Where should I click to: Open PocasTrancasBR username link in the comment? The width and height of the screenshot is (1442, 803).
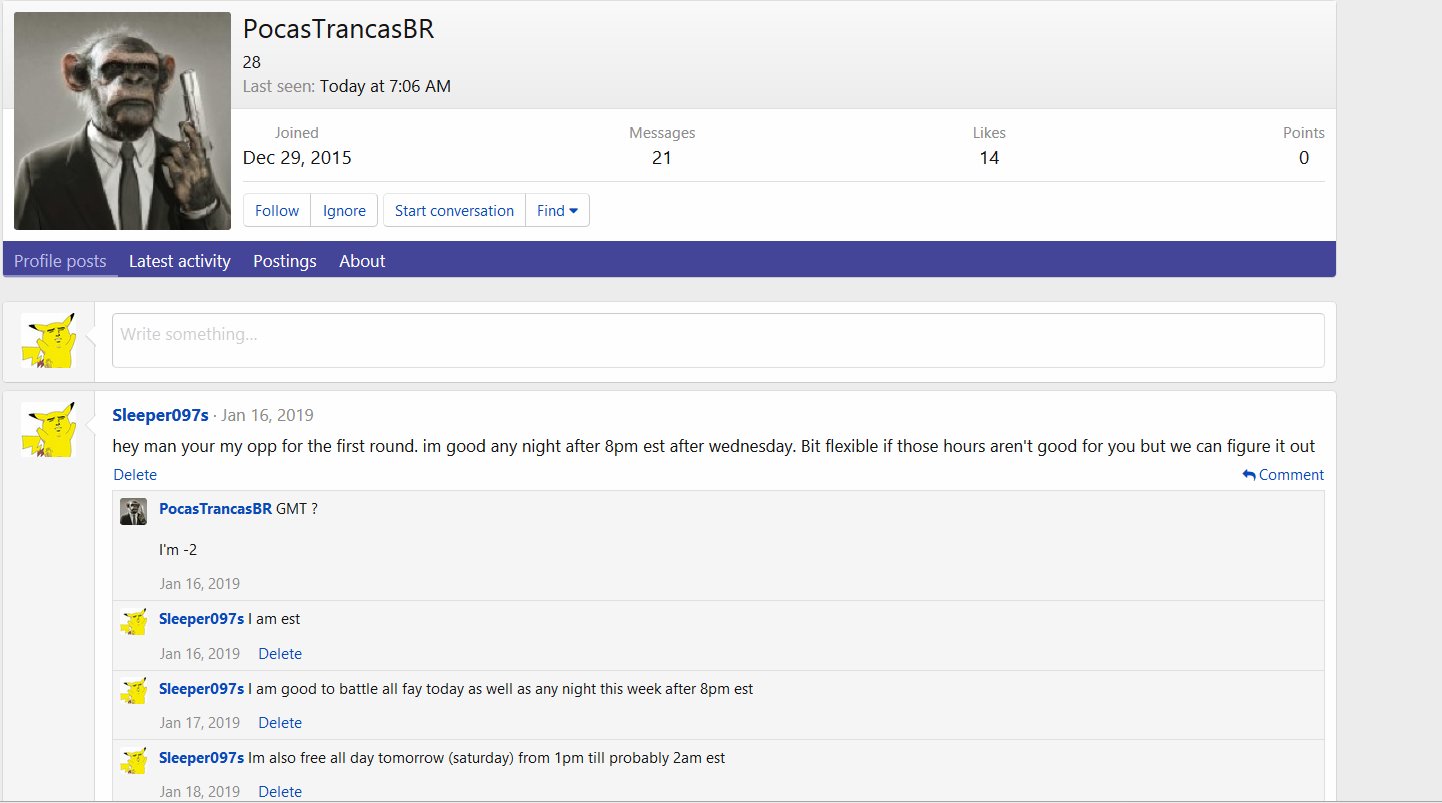coord(215,509)
